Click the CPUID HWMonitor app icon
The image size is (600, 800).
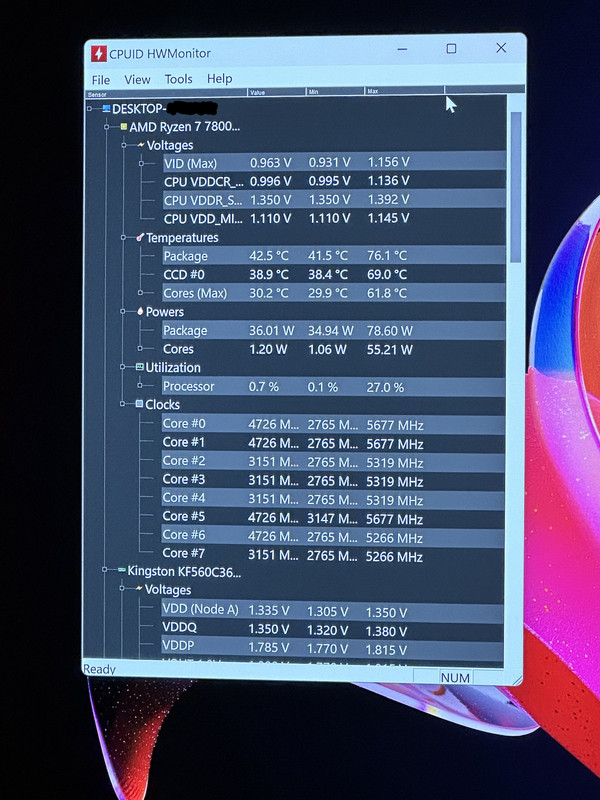(98, 54)
